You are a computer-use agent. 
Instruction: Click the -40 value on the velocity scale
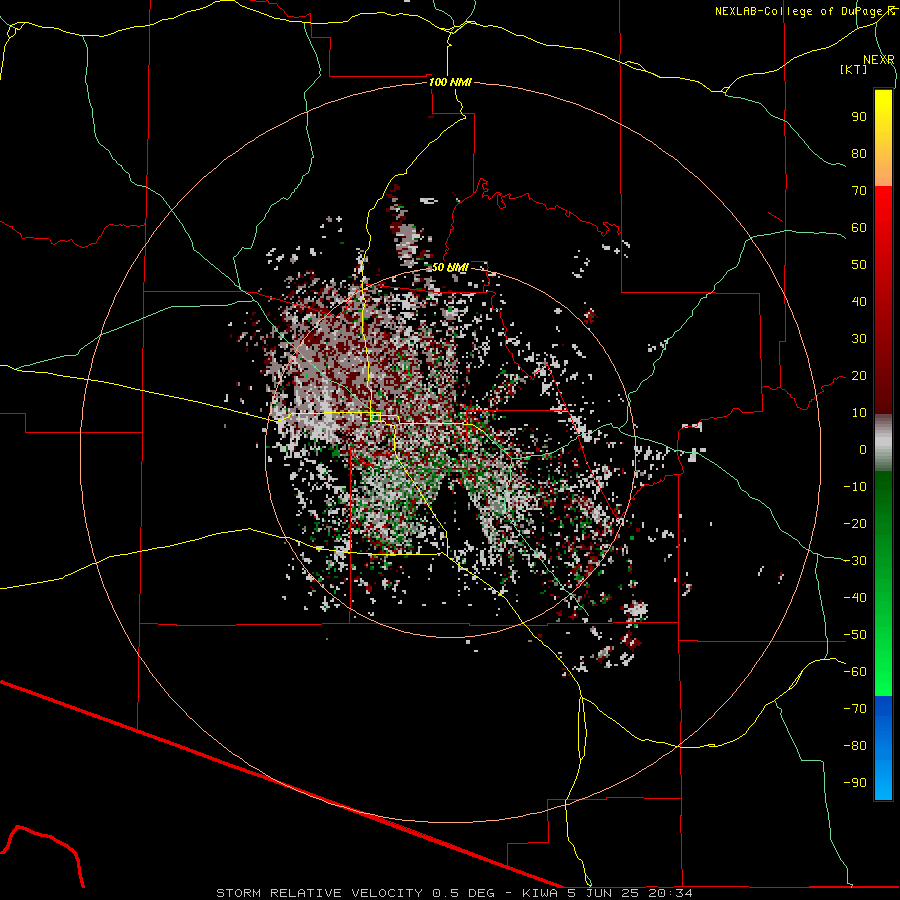[855, 598]
